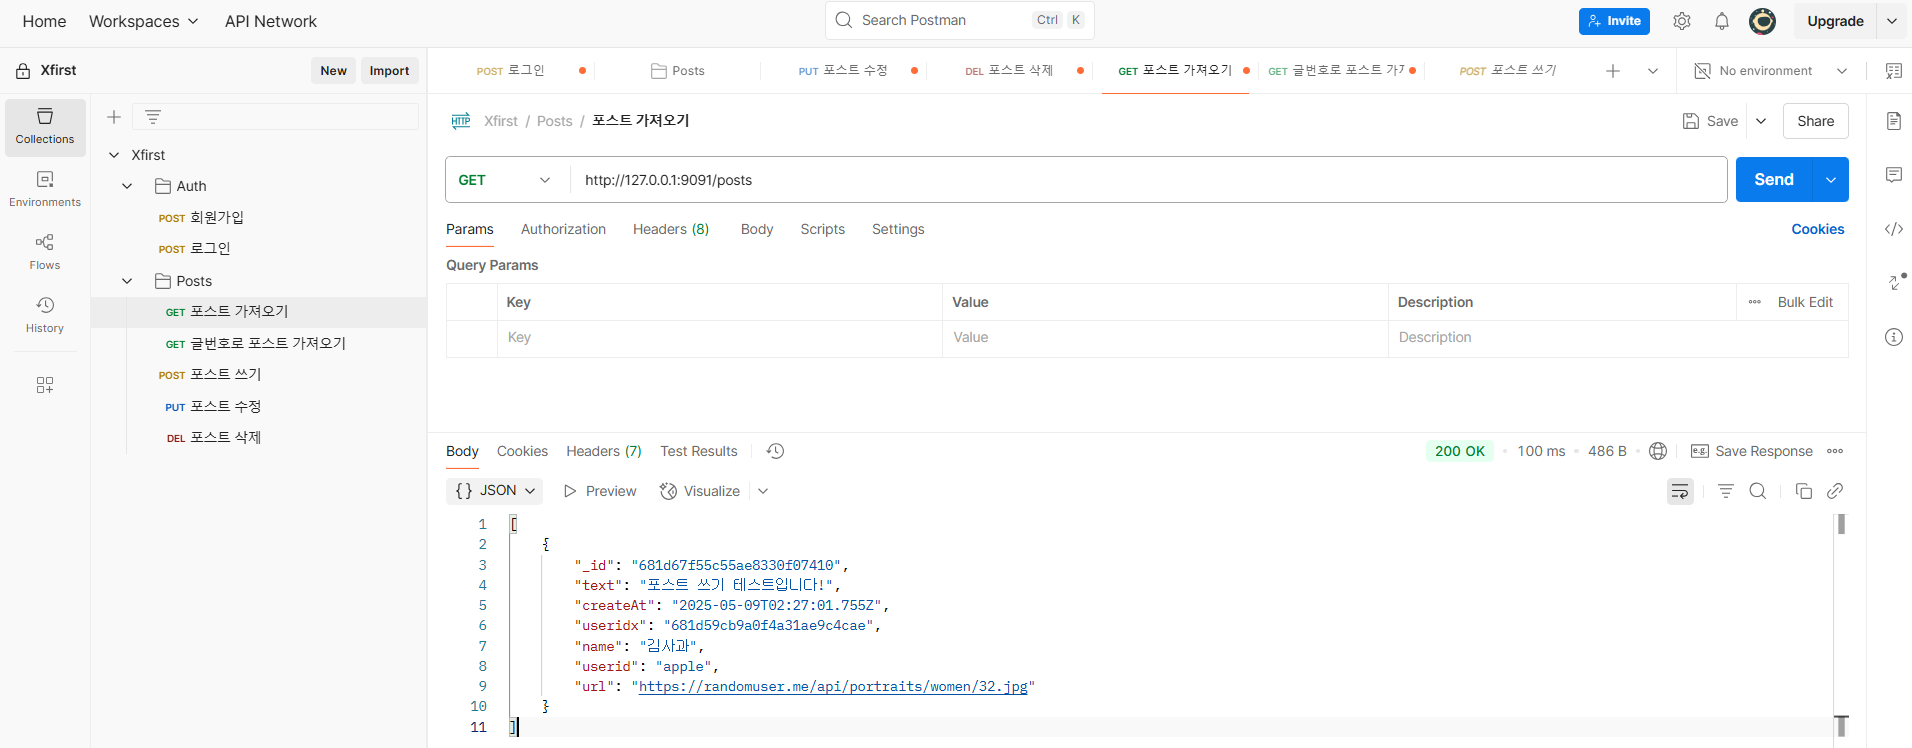The height and width of the screenshot is (748, 1912).
Task: Click the Search Postman box
Action: click(960, 20)
